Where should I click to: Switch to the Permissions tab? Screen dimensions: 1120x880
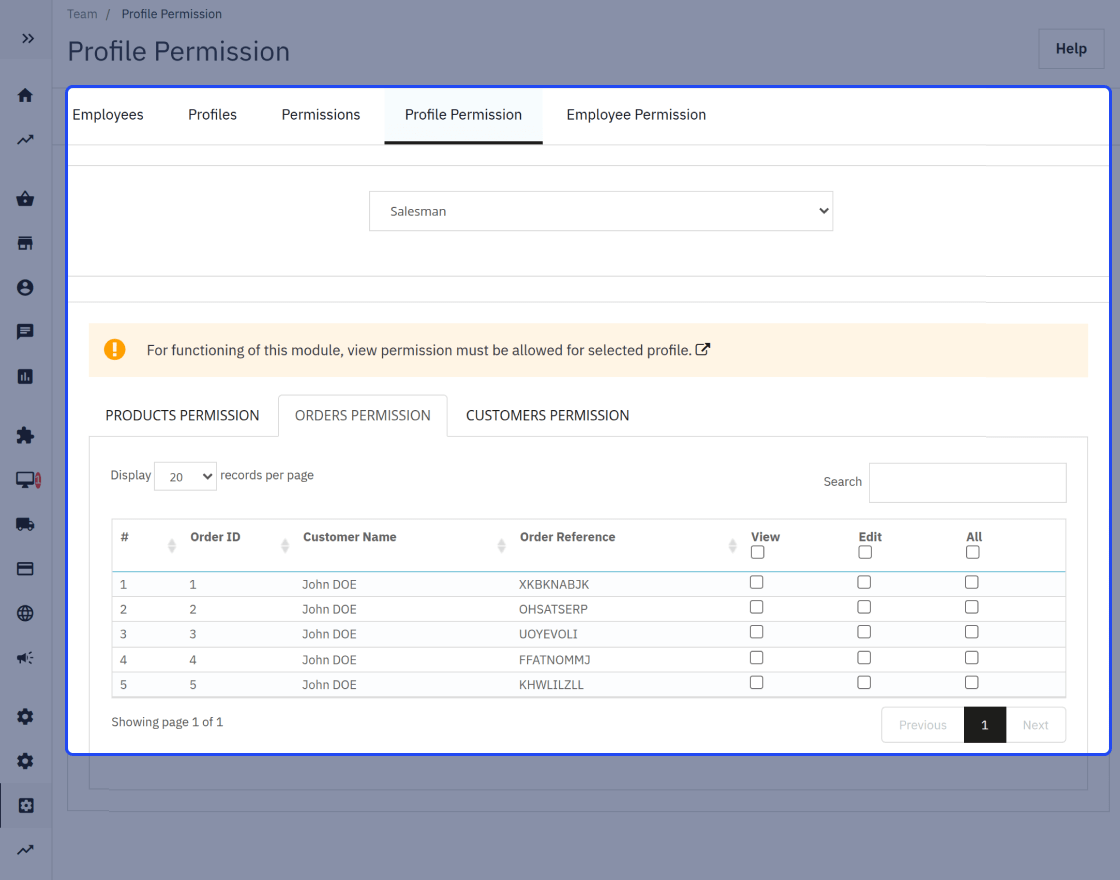321,115
